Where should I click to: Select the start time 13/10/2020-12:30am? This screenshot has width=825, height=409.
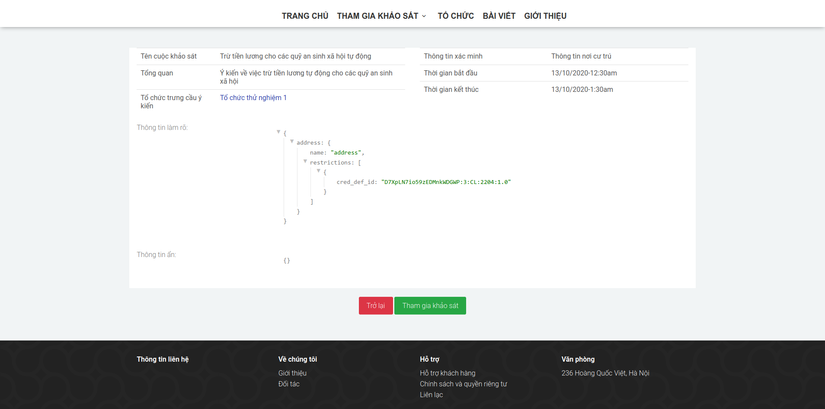584,73
